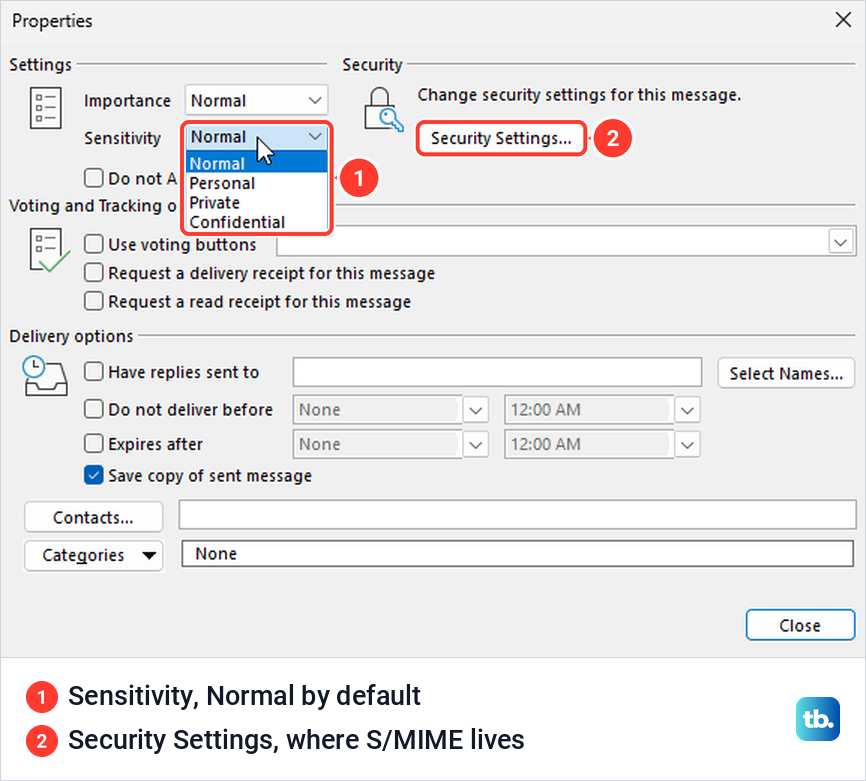Enable Use voting buttons checkbox

coord(93,244)
